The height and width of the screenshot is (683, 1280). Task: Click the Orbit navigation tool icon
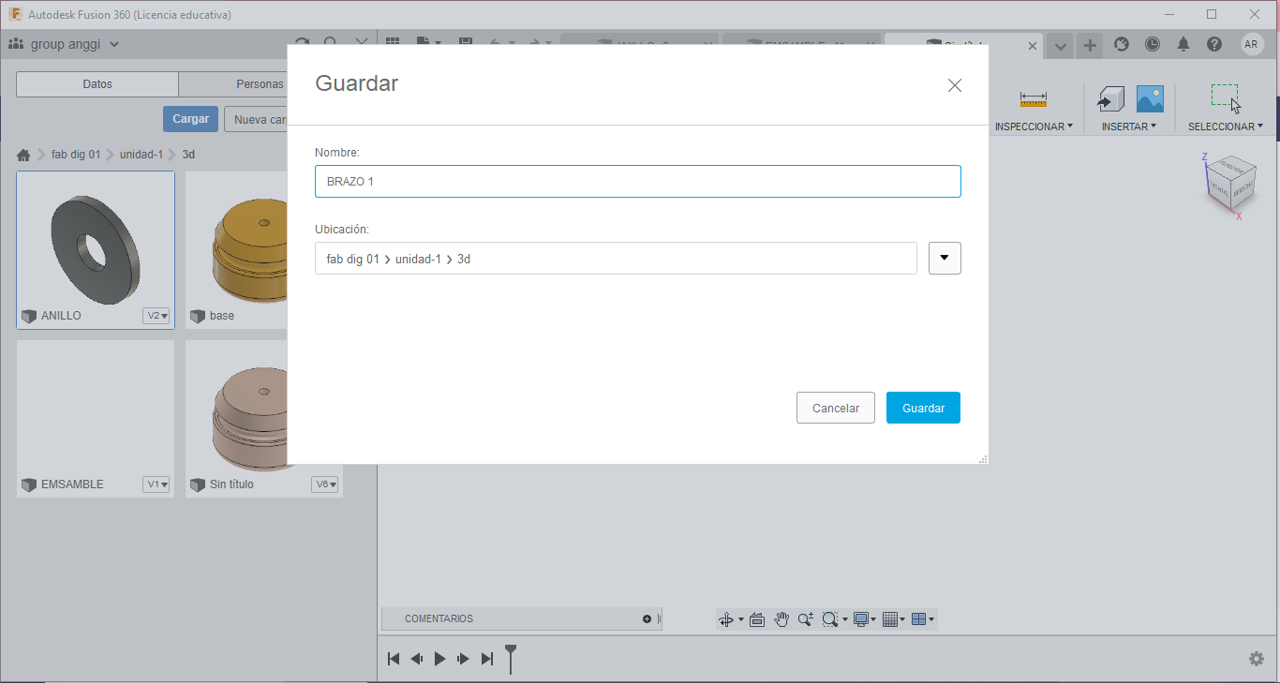pos(727,620)
